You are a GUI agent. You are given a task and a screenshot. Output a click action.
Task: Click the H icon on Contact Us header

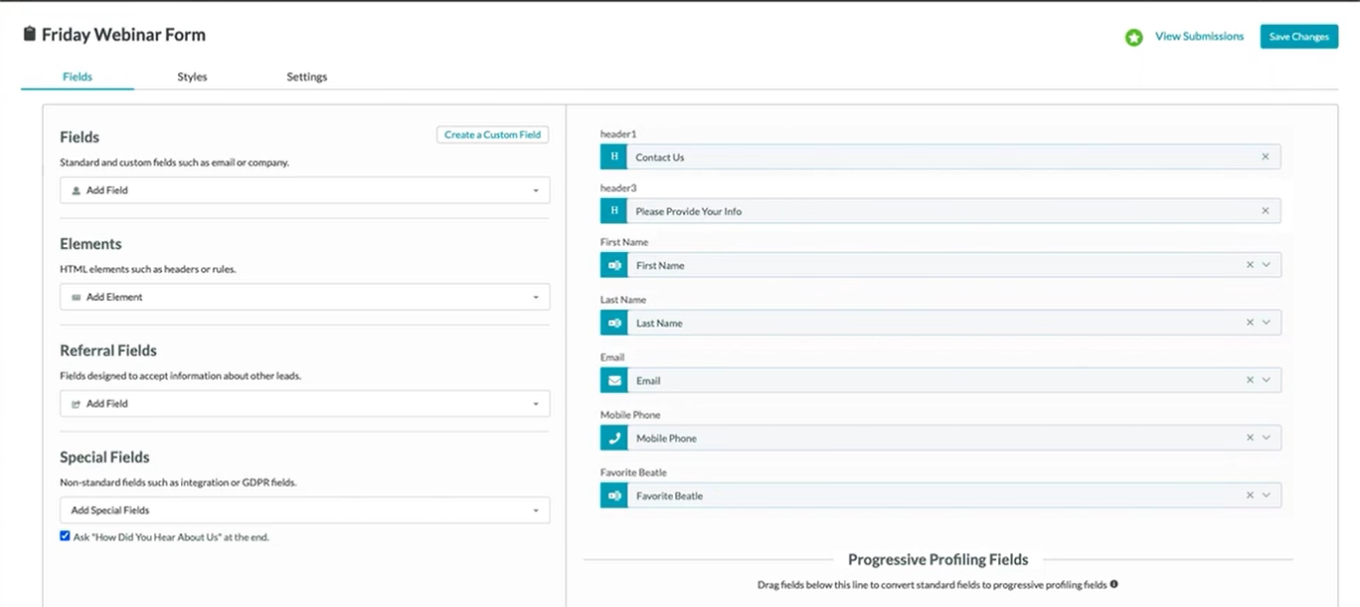click(x=614, y=157)
